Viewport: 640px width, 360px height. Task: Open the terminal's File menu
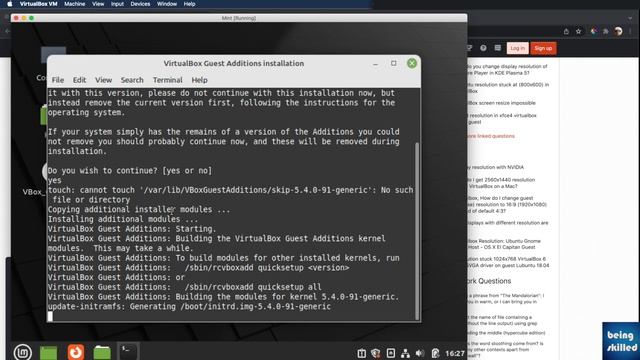click(58, 80)
